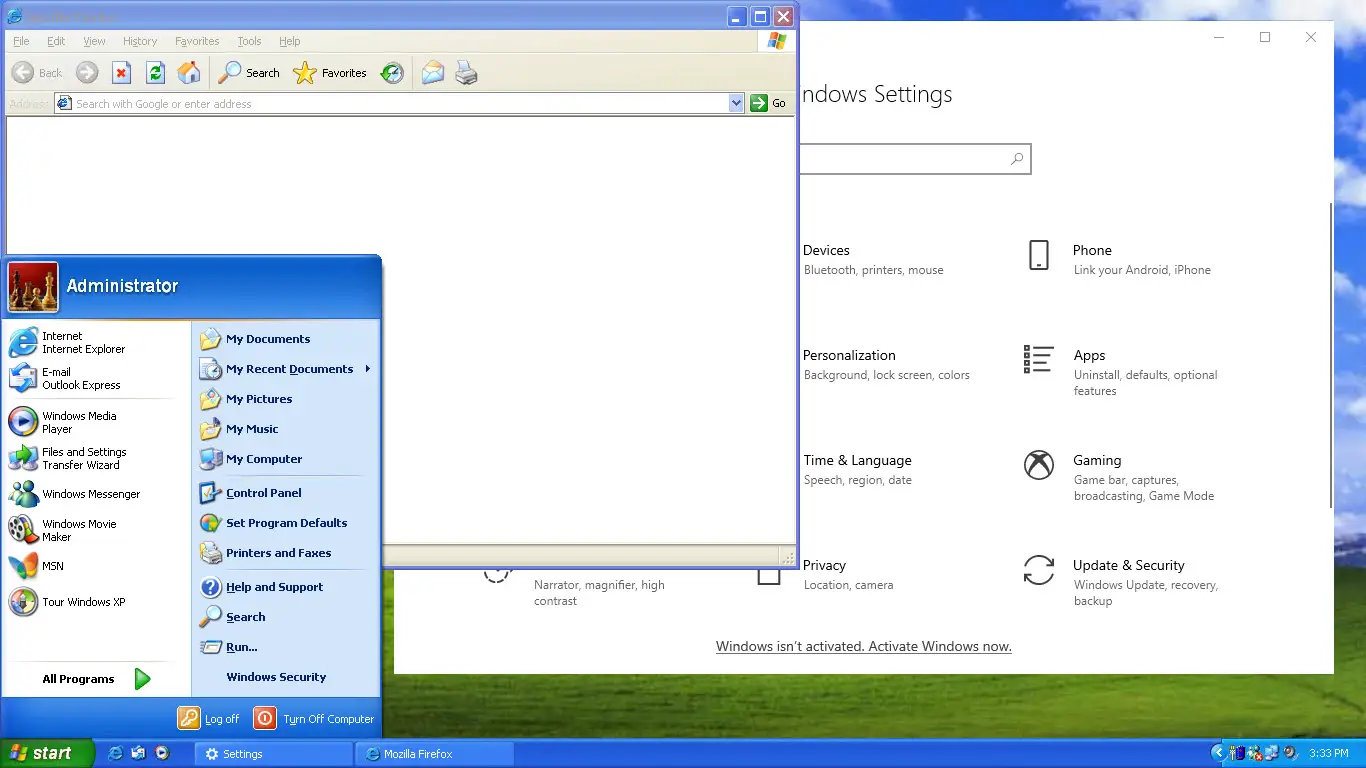Open My Documents folder
This screenshot has width=1366, height=768.
click(x=285, y=339)
